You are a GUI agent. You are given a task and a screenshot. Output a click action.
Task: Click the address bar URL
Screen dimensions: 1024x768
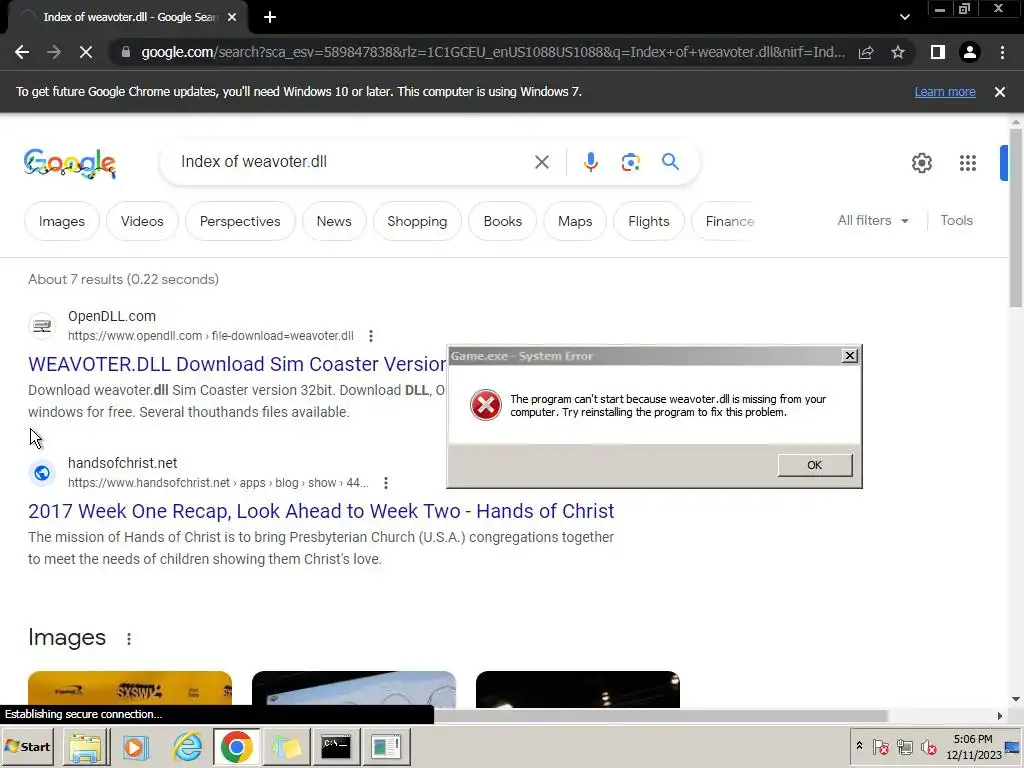(492, 52)
